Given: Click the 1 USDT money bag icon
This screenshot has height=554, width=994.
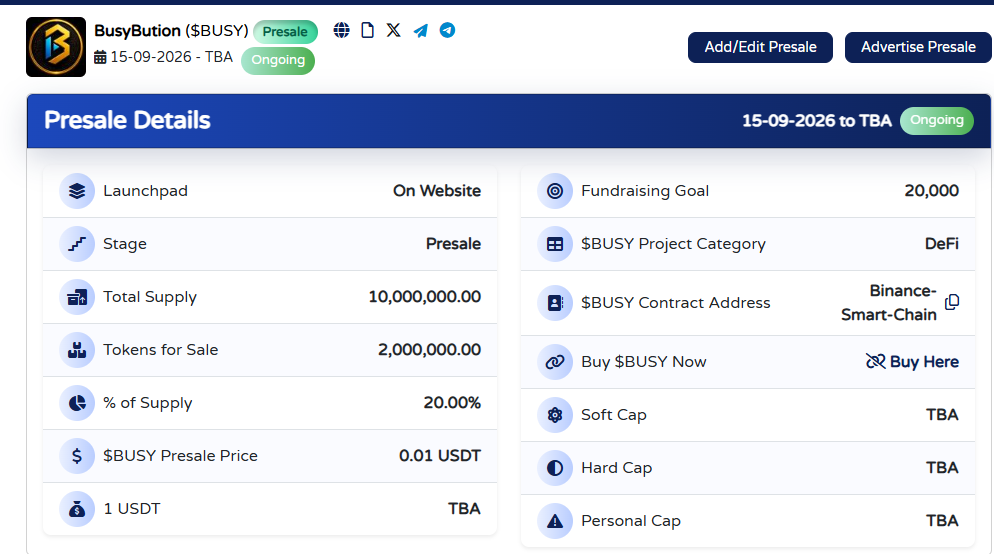Looking at the screenshot, I should [x=77, y=509].
